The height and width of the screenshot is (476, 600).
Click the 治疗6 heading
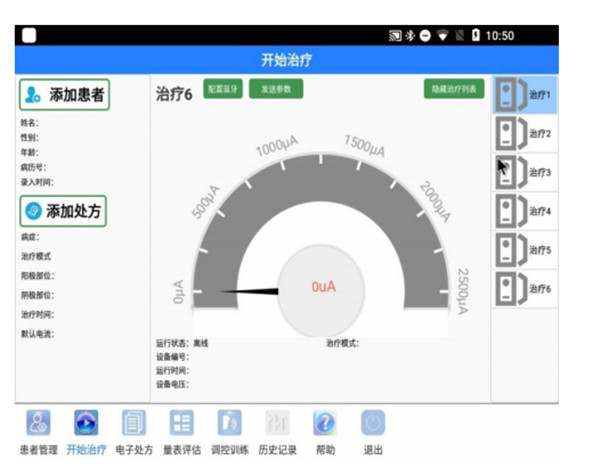[x=174, y=94]
